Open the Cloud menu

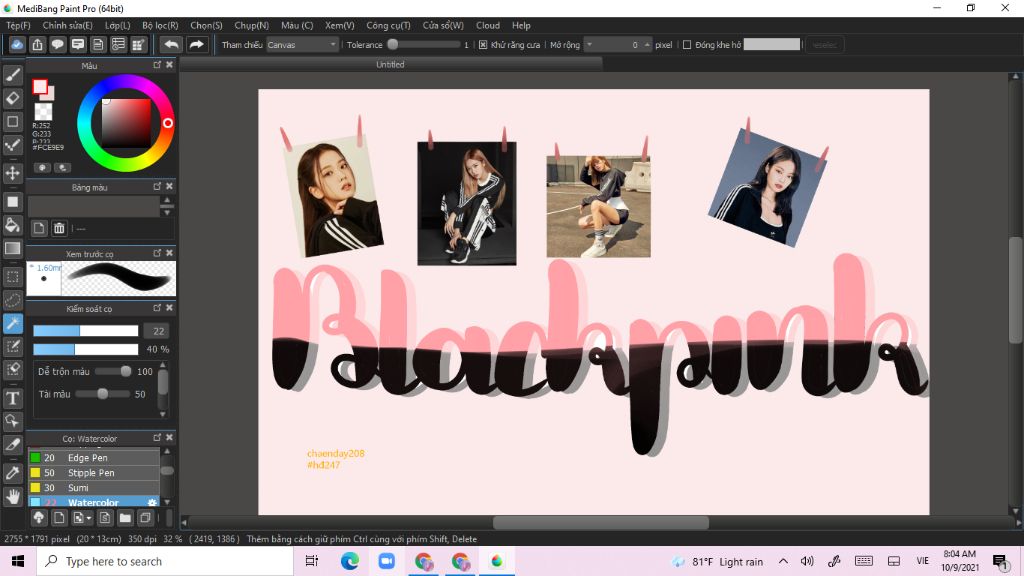pyautogui.click(x=487, y=25)
